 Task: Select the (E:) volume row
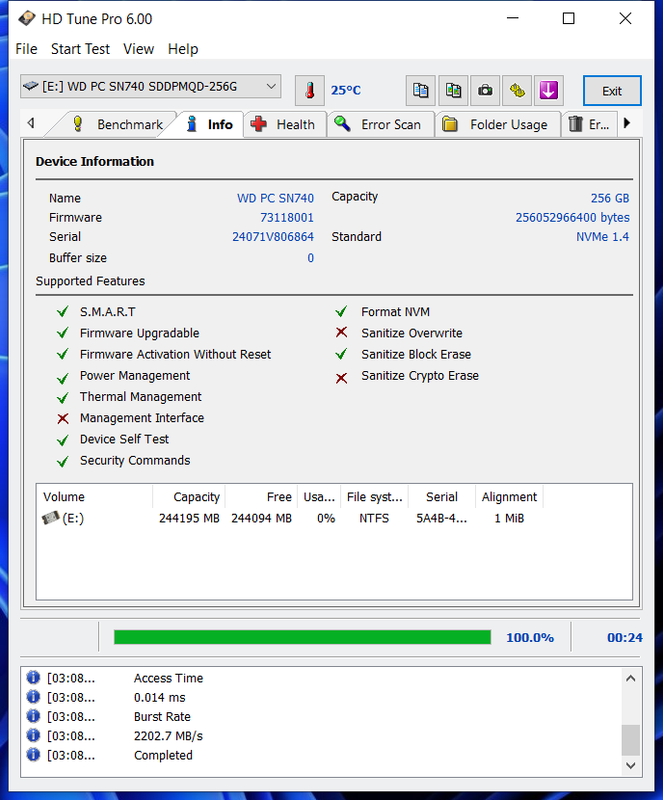pyautogui.click(x=334, y=518)
